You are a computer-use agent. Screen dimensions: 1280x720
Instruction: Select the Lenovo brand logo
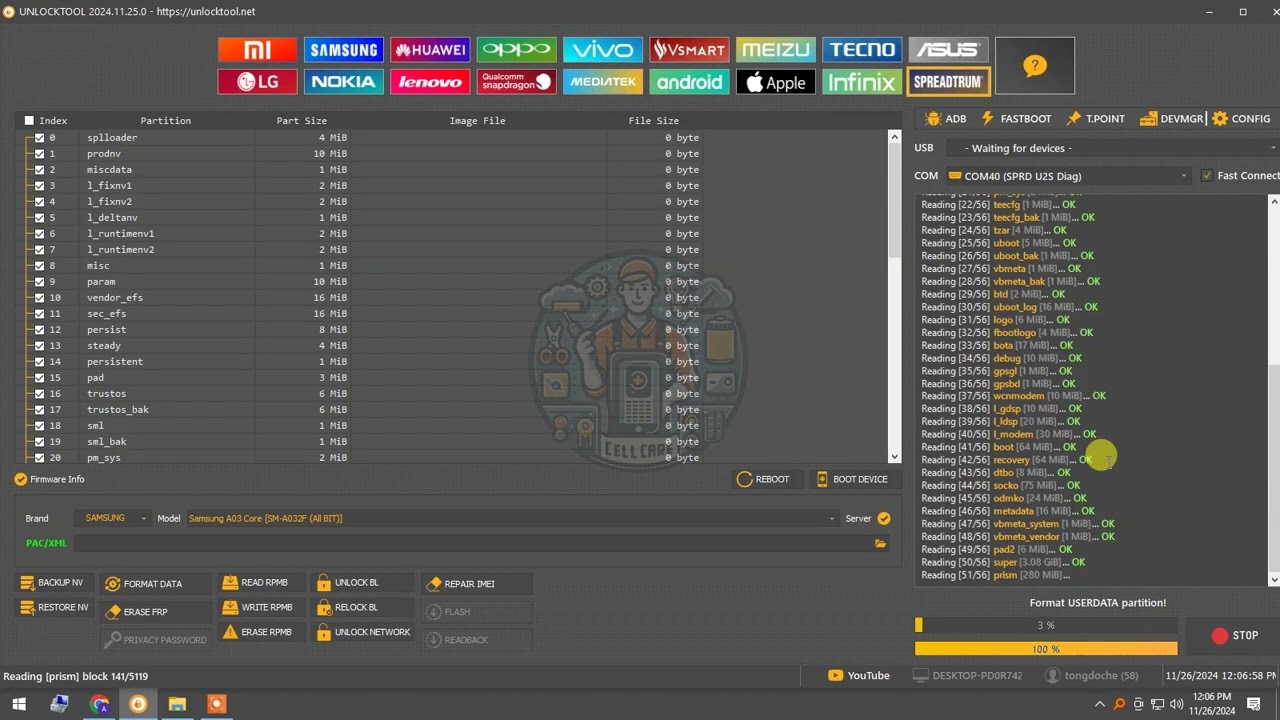tap(430, 82)
